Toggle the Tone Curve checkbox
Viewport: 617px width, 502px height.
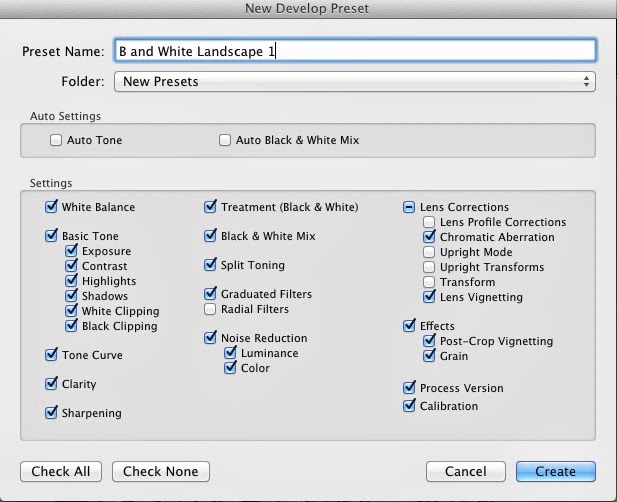click(x=51, y=354)
